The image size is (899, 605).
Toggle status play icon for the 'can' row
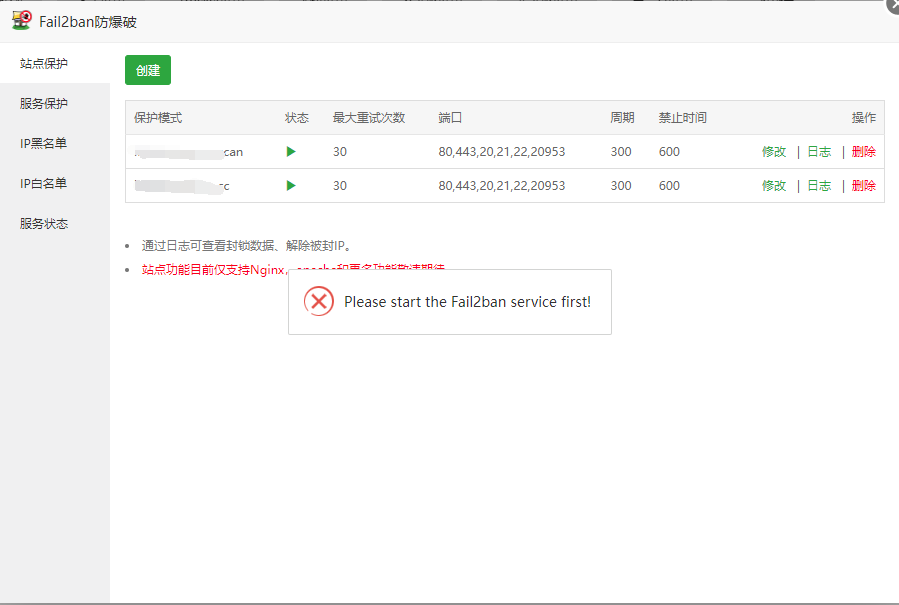click(x=291, y=151)
